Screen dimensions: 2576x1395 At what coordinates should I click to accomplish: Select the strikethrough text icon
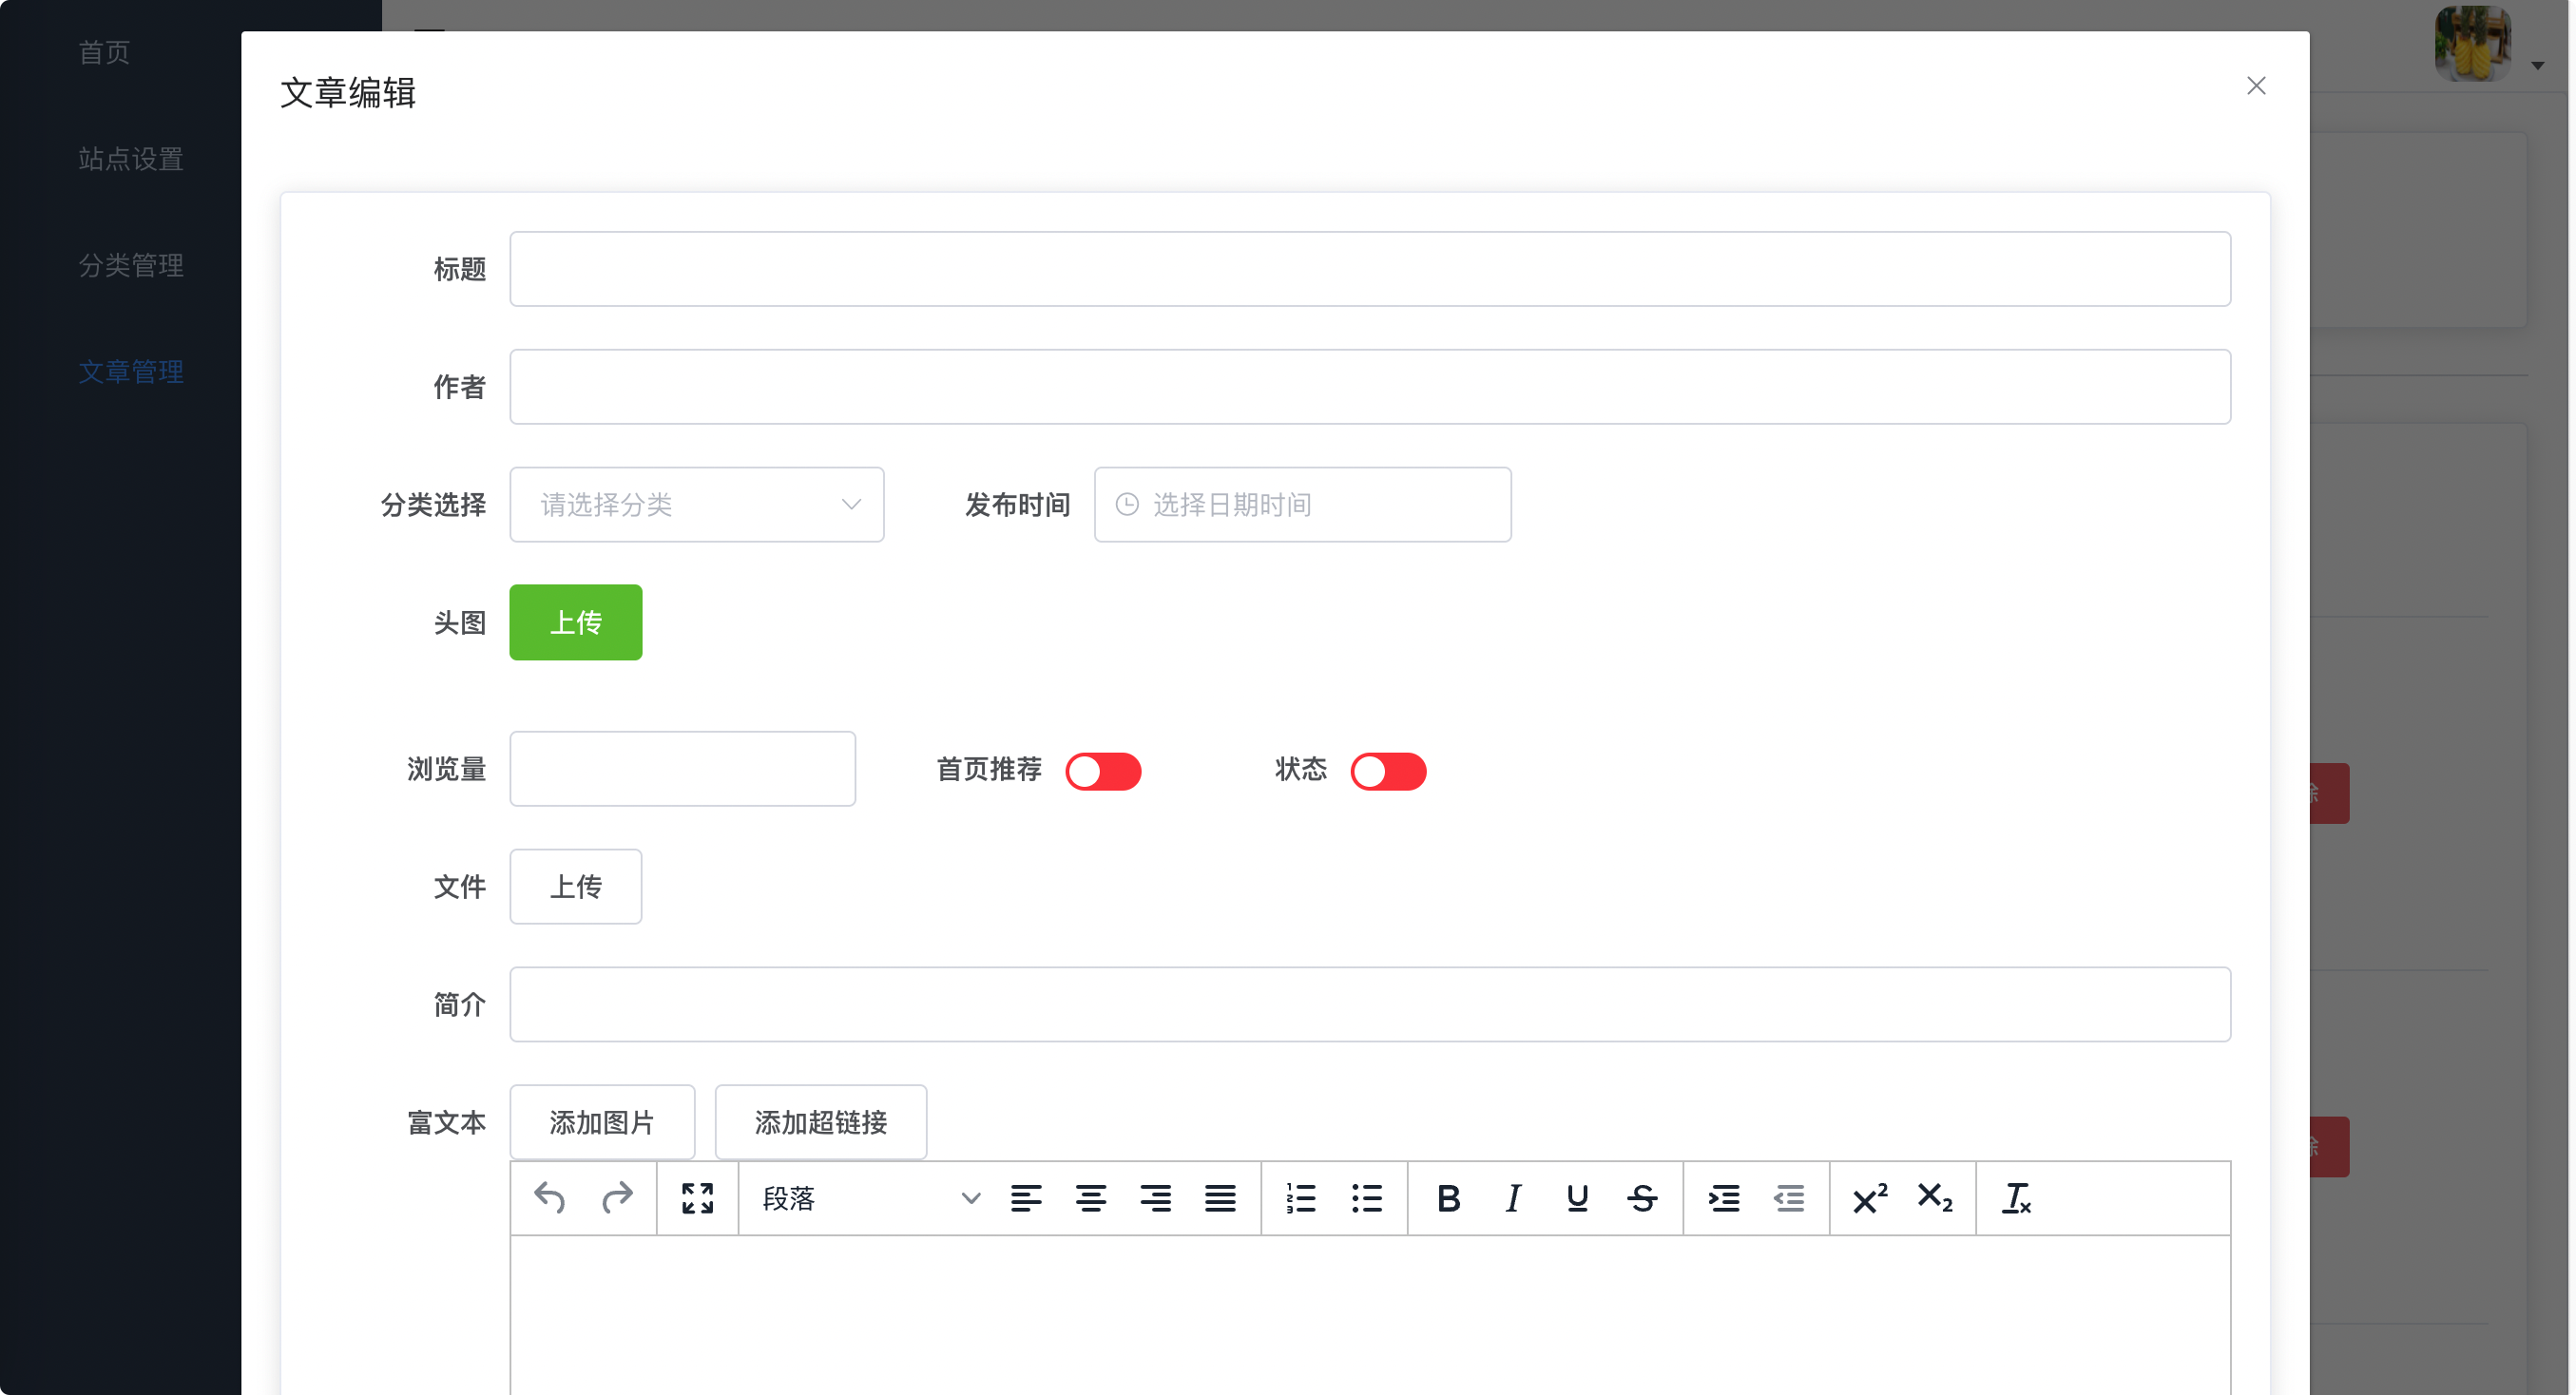pyautogui.click(x=1642, y=1197)
